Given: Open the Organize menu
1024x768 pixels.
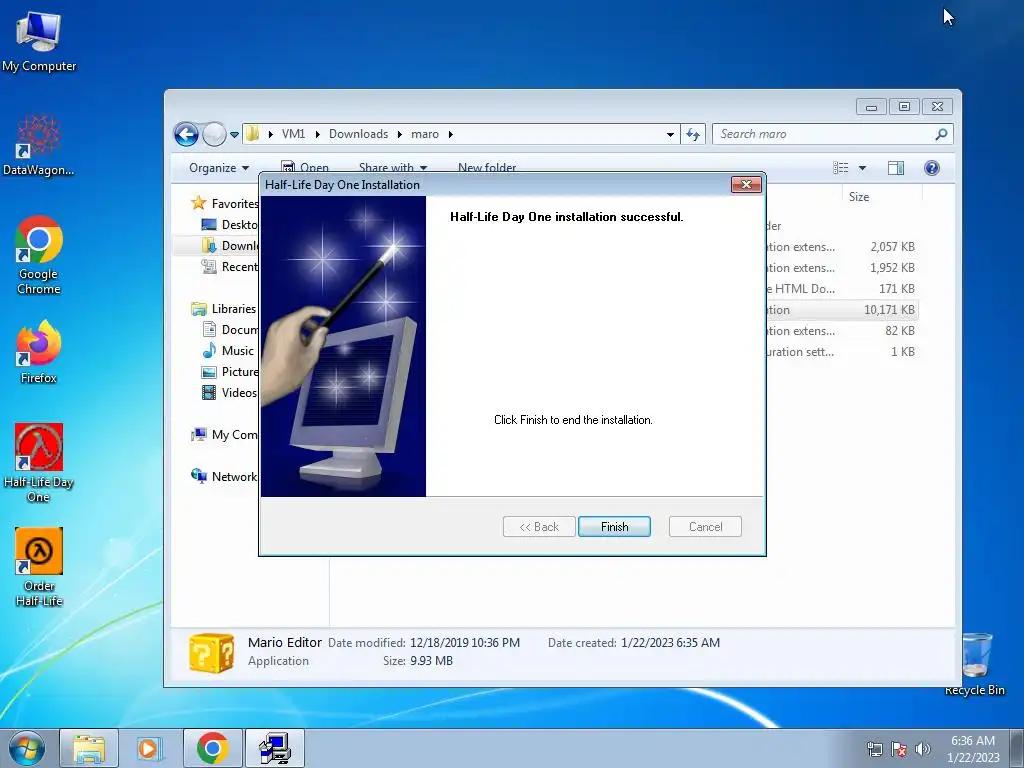Looking at the screenshot, I should (x=219, y=168).
